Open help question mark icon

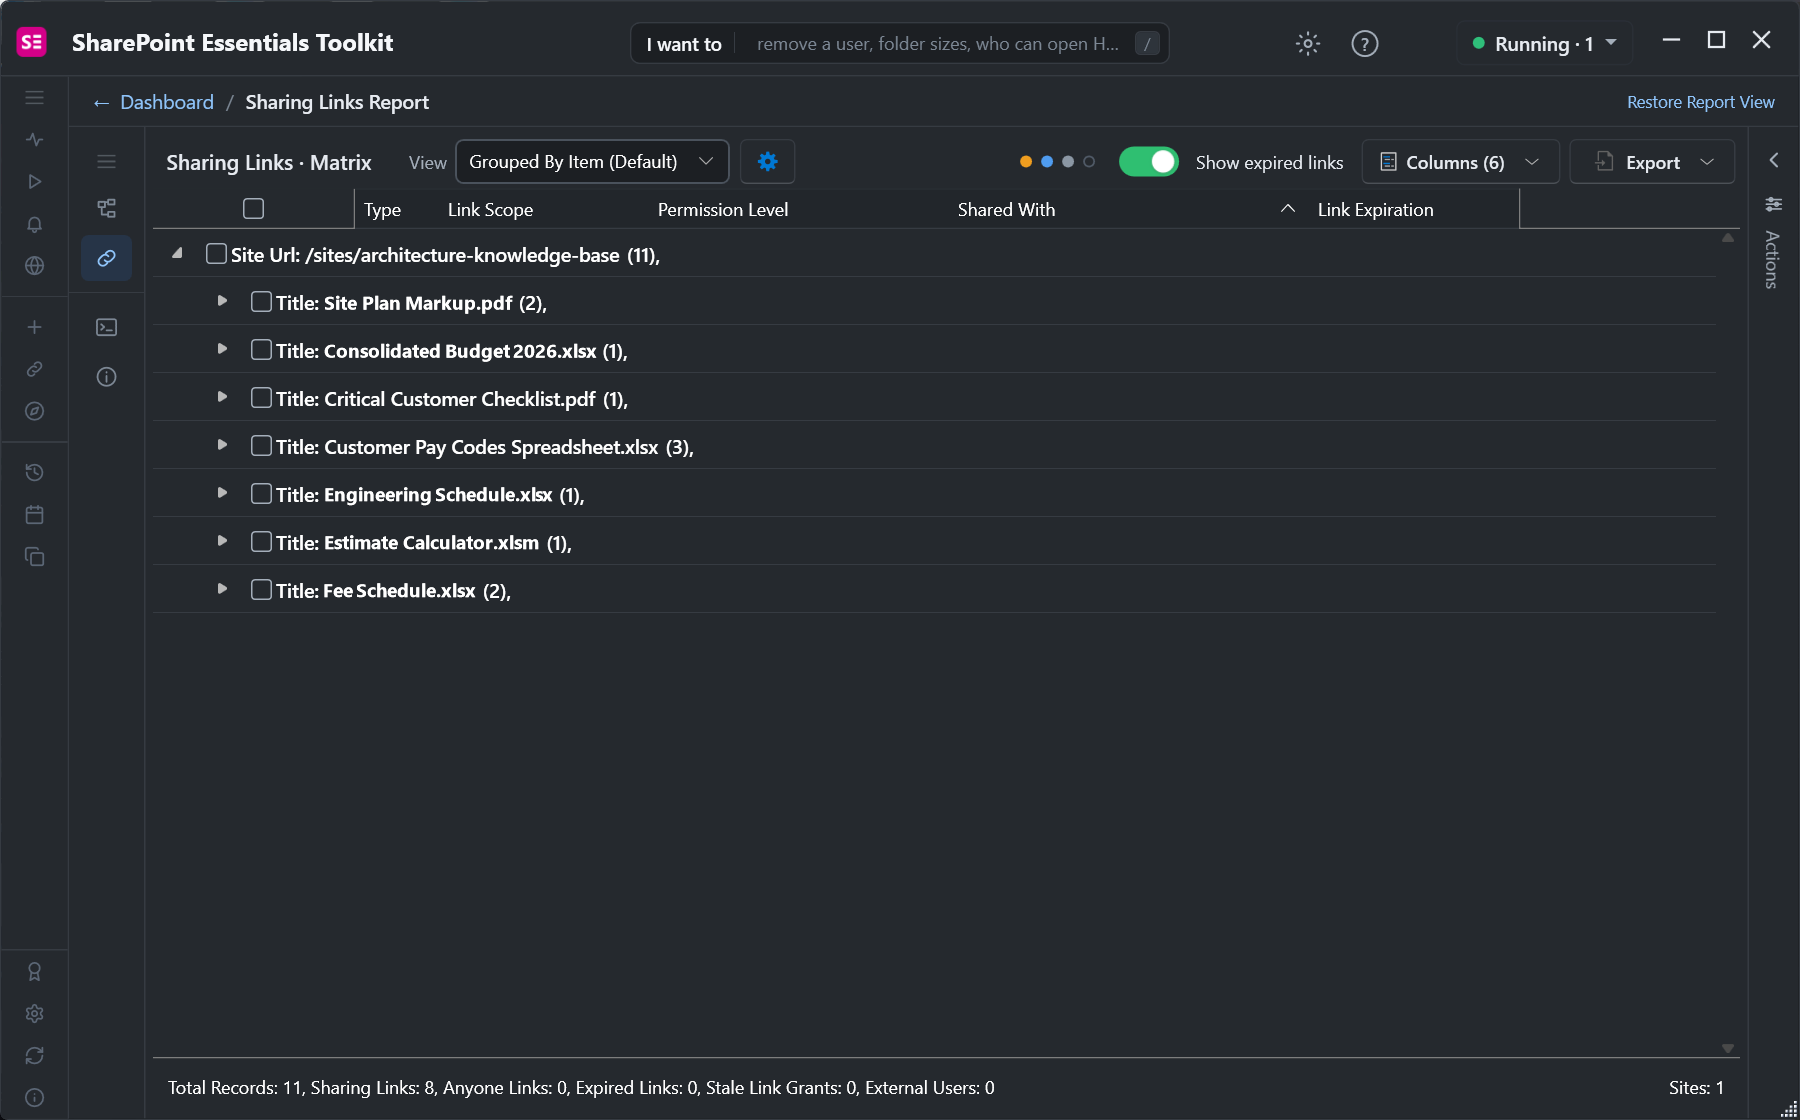1364,44
